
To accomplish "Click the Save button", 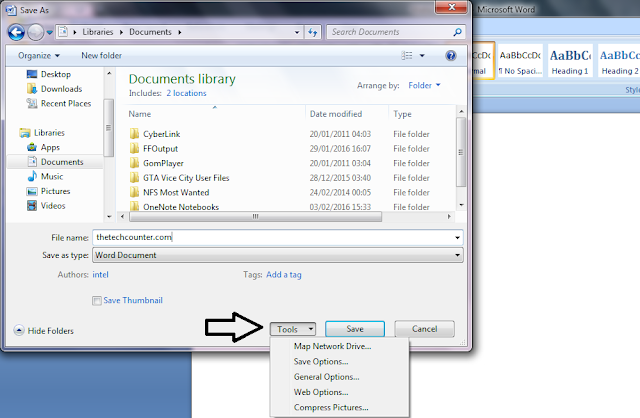I will [x=355, y=329].
